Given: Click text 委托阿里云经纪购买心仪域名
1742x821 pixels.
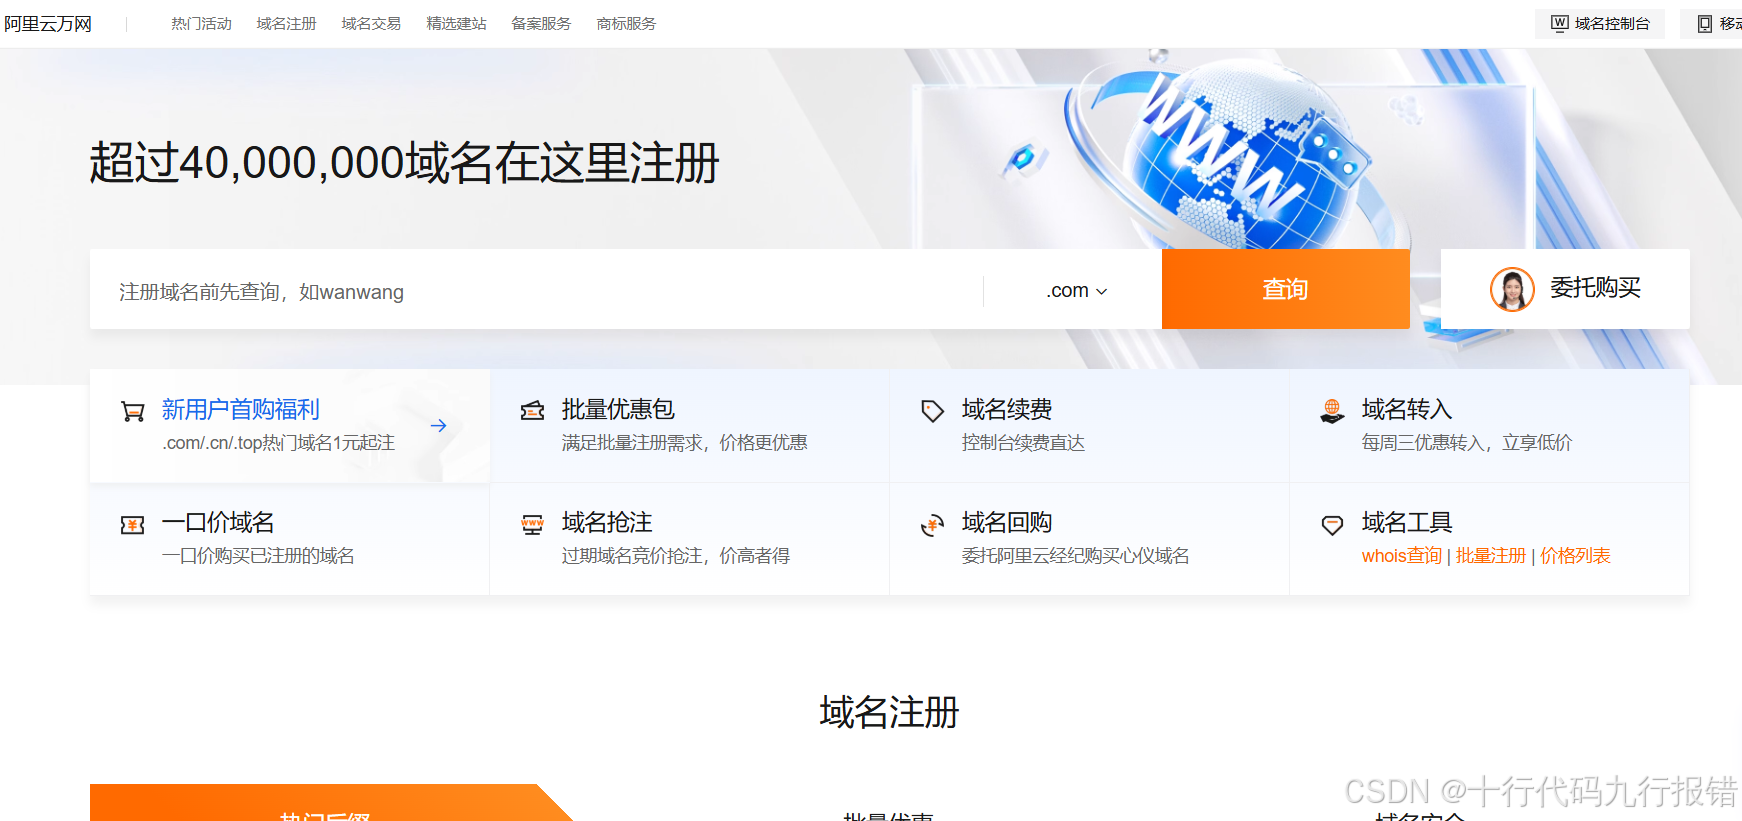Looking at the screenshot, I should pyautogui.click(x=1076, y=556).
